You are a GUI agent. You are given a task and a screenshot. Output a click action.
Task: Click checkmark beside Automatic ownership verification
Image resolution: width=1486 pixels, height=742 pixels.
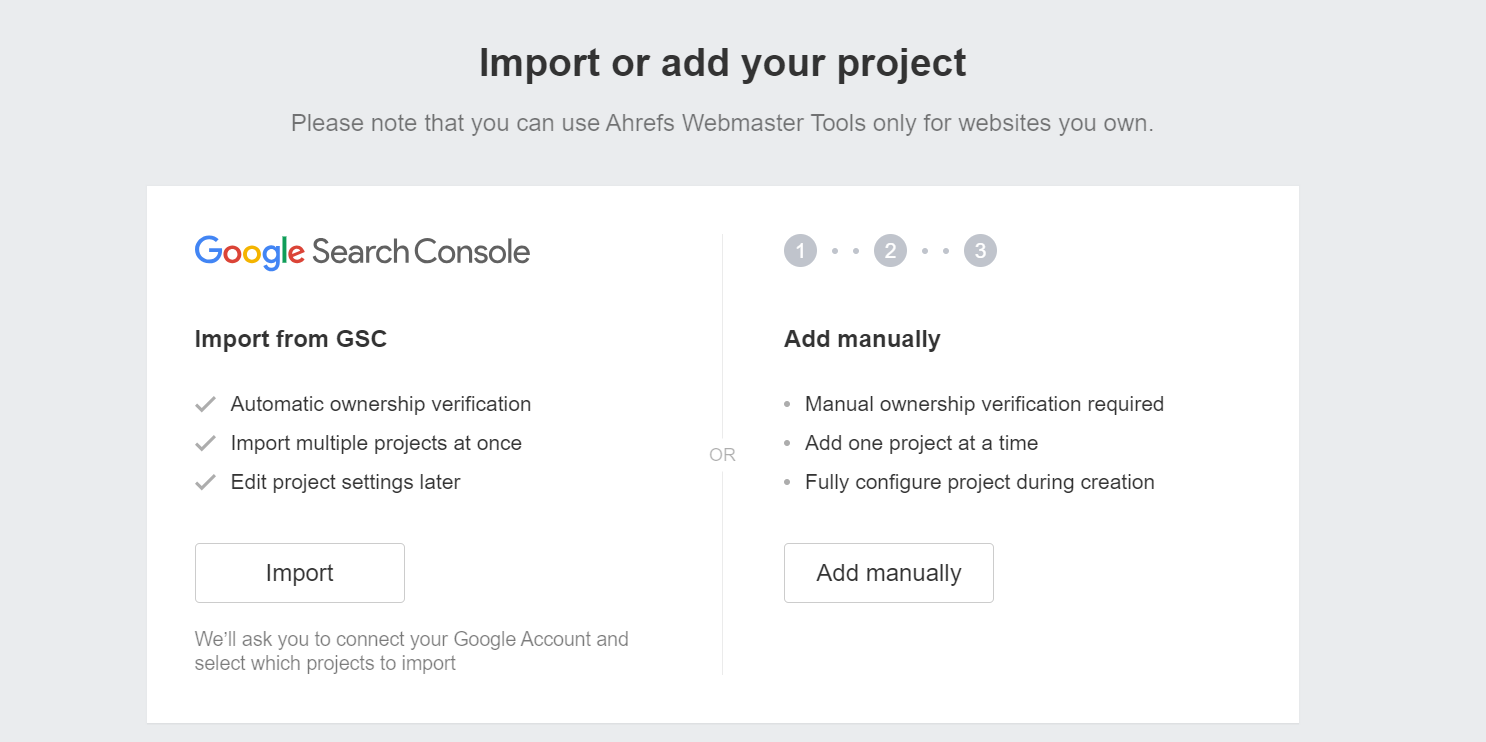pos(206,405)
